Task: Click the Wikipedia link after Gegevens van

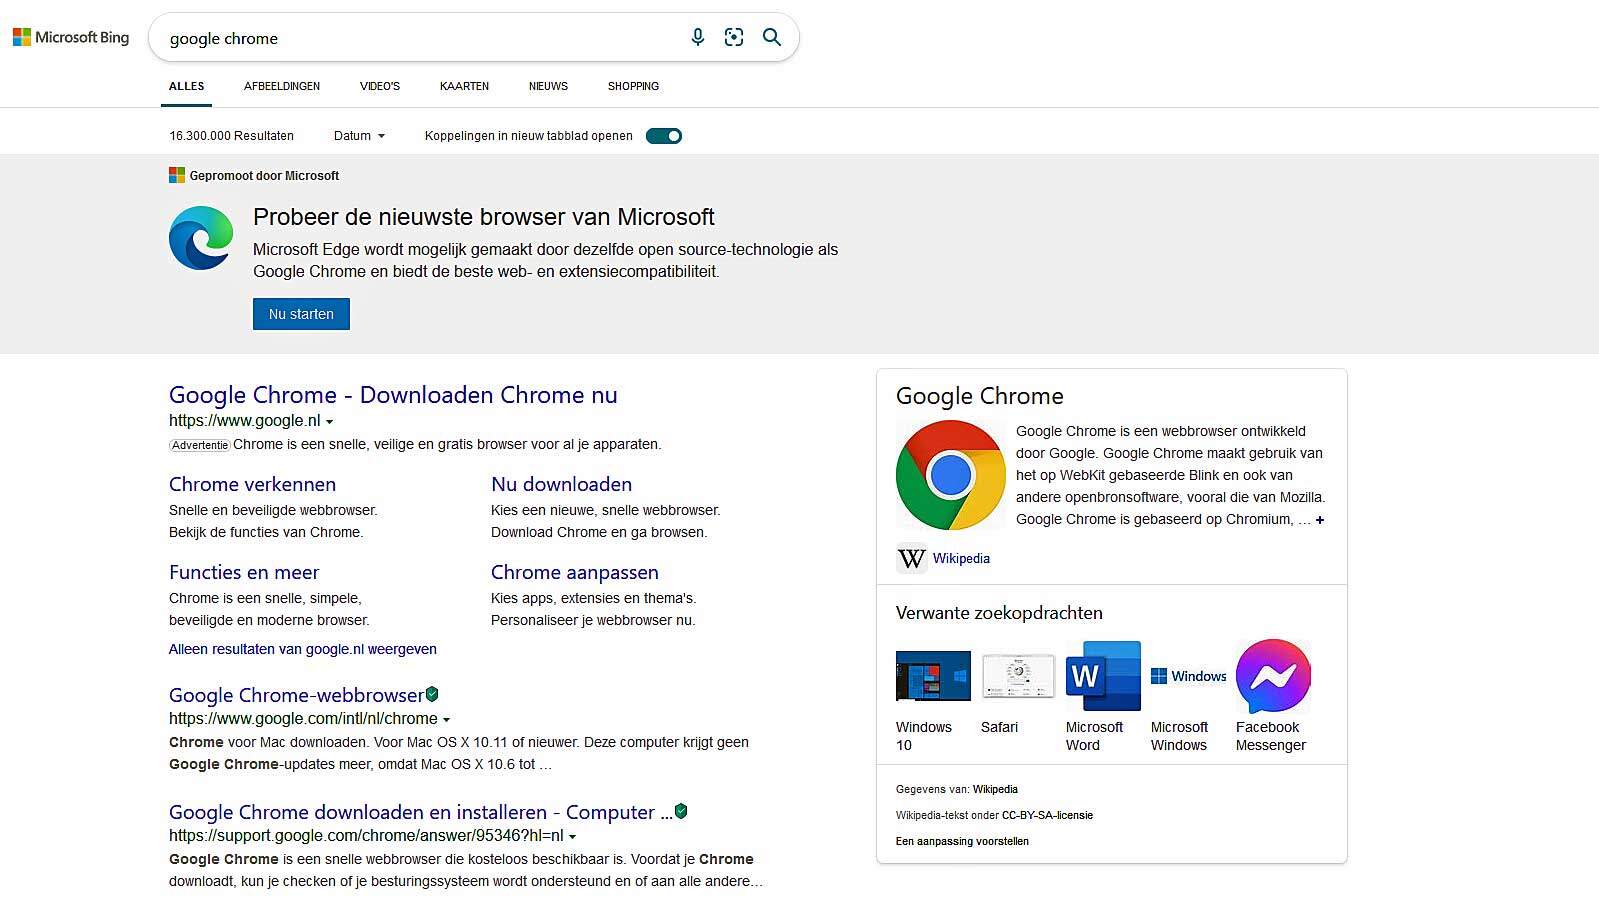Action: point(995,789)
